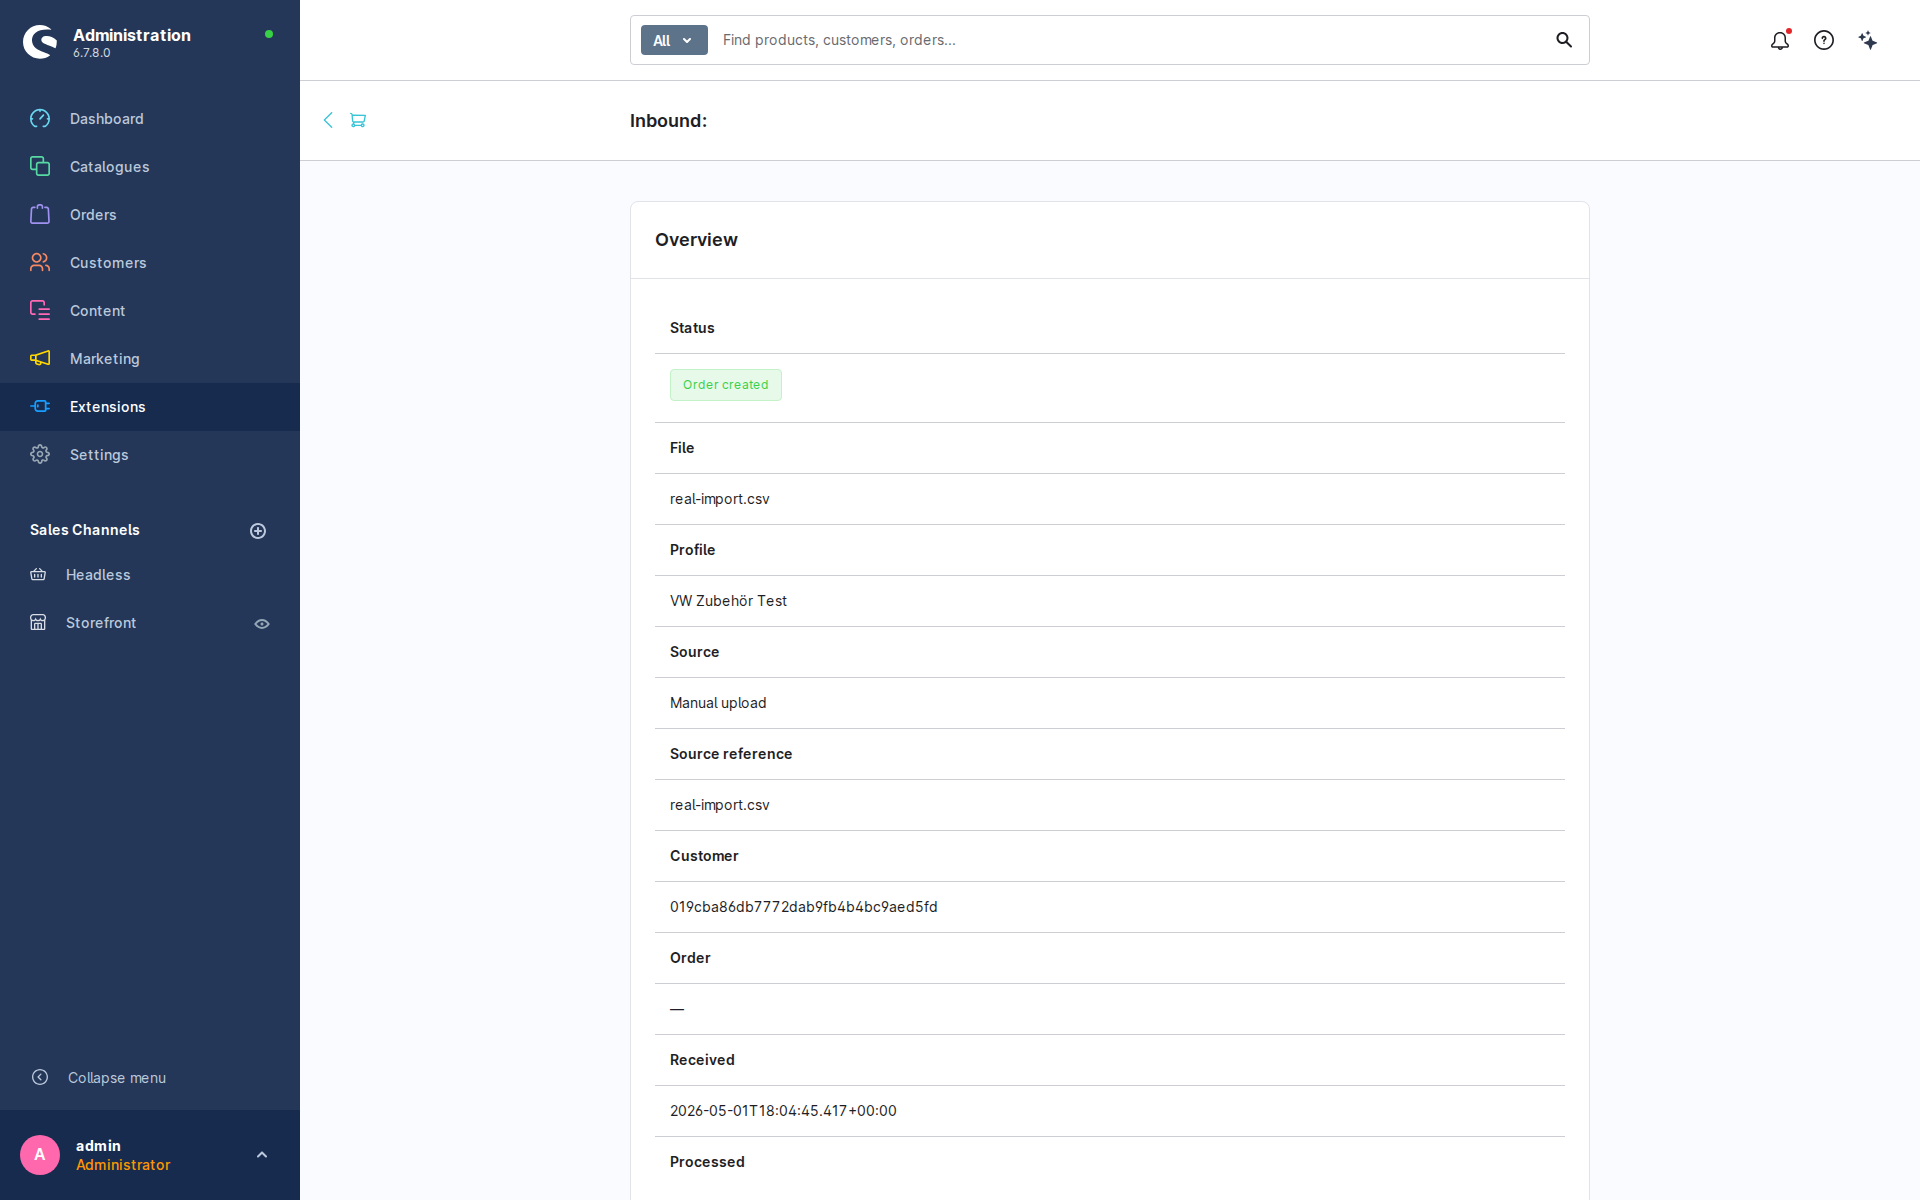Open the help question mark icon
The image size is (1920, 1200).
pyautogui.click(x=1824, y=40)
